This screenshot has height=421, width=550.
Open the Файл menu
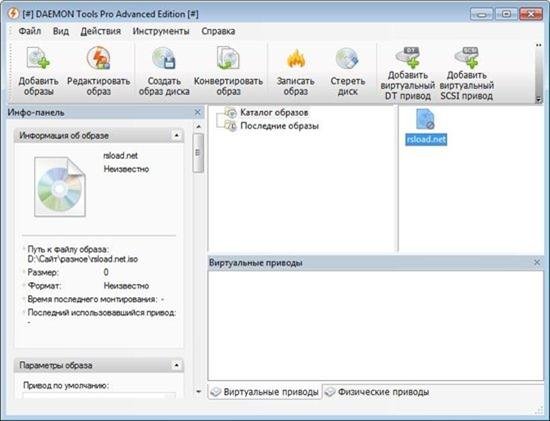pyautogui.click(x=30, y=31)
